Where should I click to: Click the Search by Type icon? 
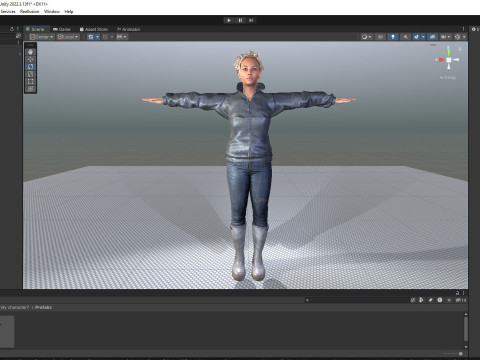[421, 300]
